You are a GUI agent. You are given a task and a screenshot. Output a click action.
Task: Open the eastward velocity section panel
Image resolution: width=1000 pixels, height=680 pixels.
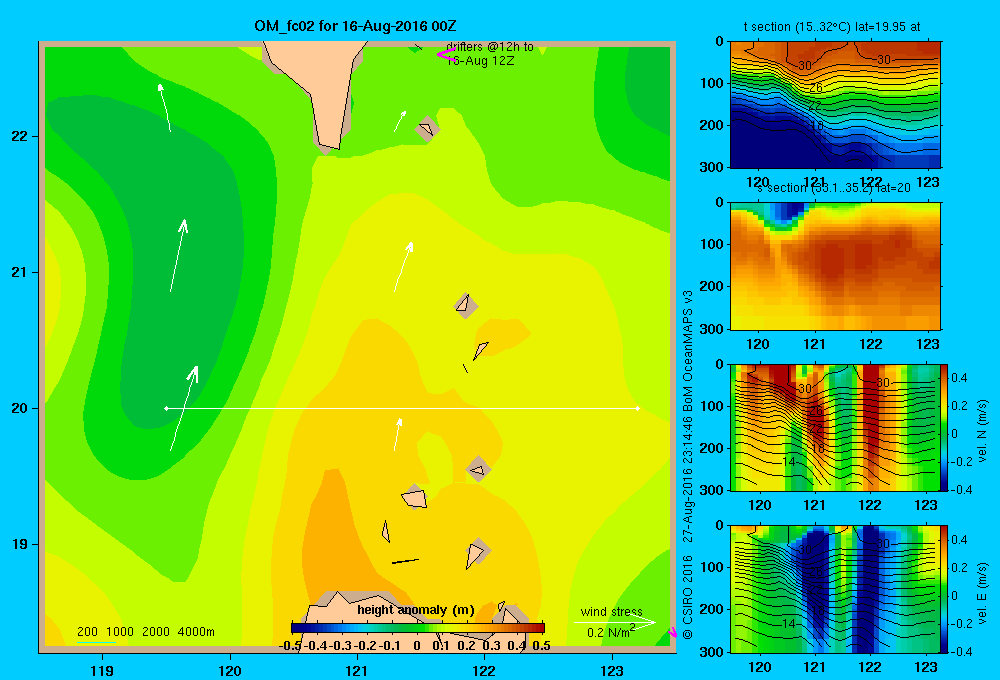click(x=834, y=589)
